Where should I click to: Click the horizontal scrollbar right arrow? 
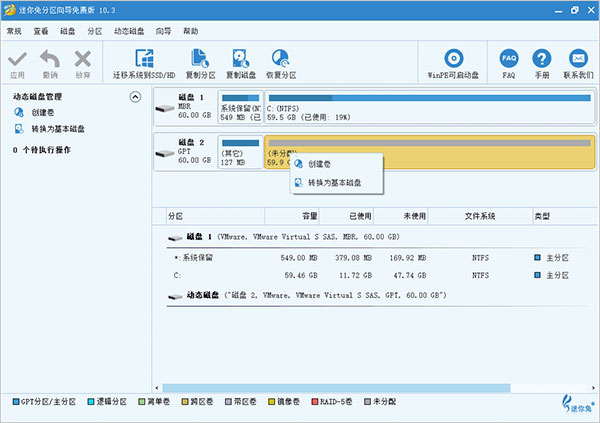(593, 388)
